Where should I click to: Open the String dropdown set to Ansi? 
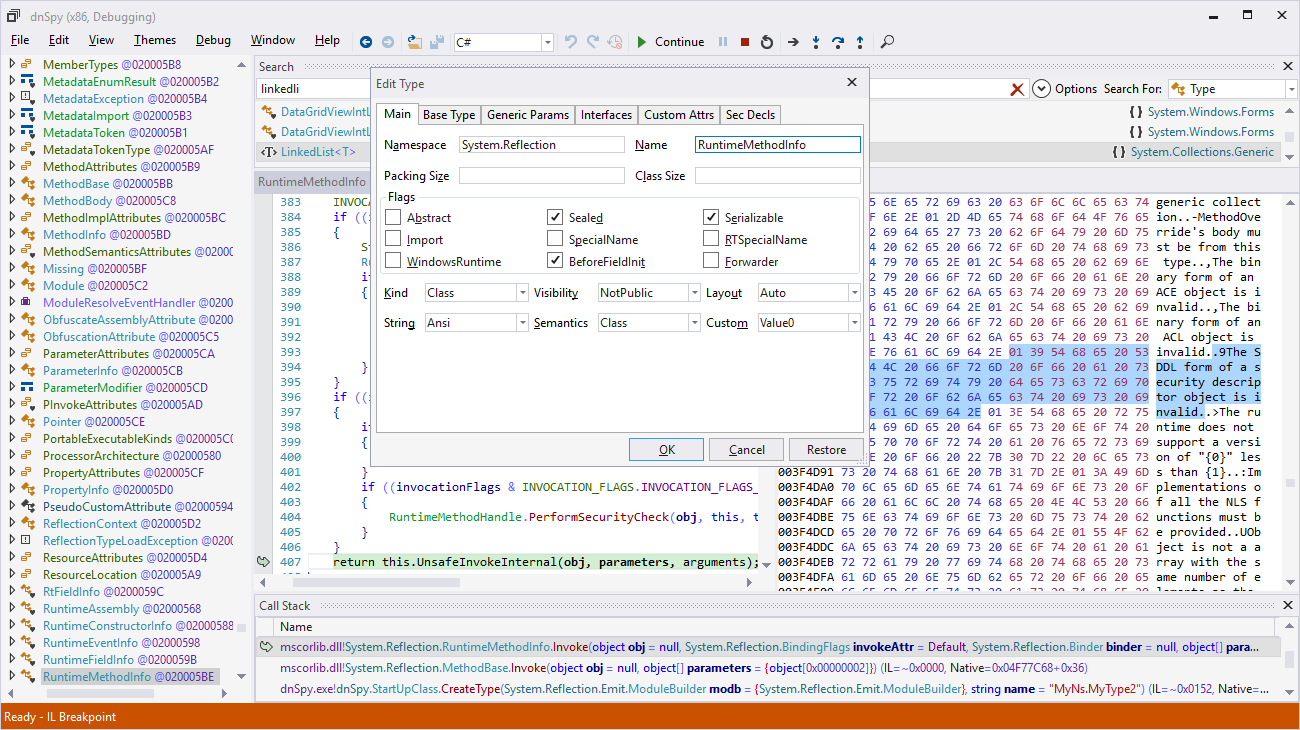point(476,323)
